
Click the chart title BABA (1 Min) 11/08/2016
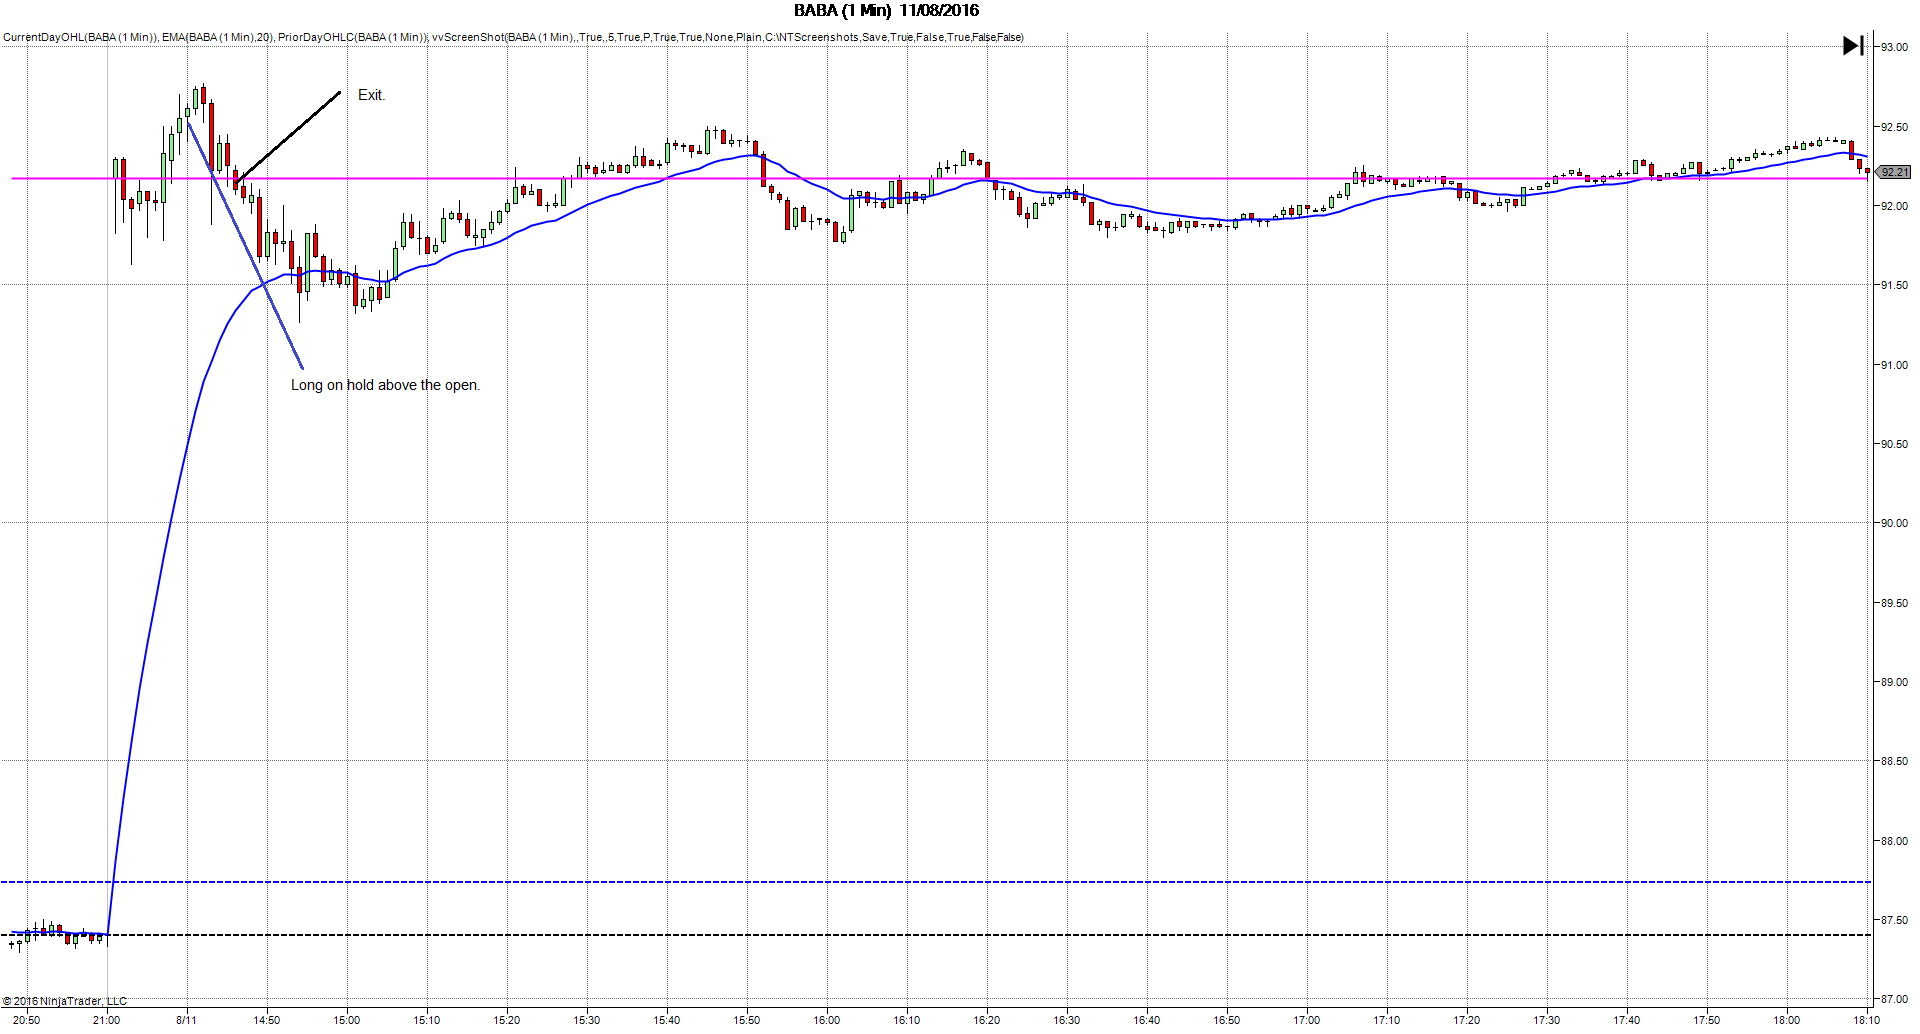click(886, 11)
